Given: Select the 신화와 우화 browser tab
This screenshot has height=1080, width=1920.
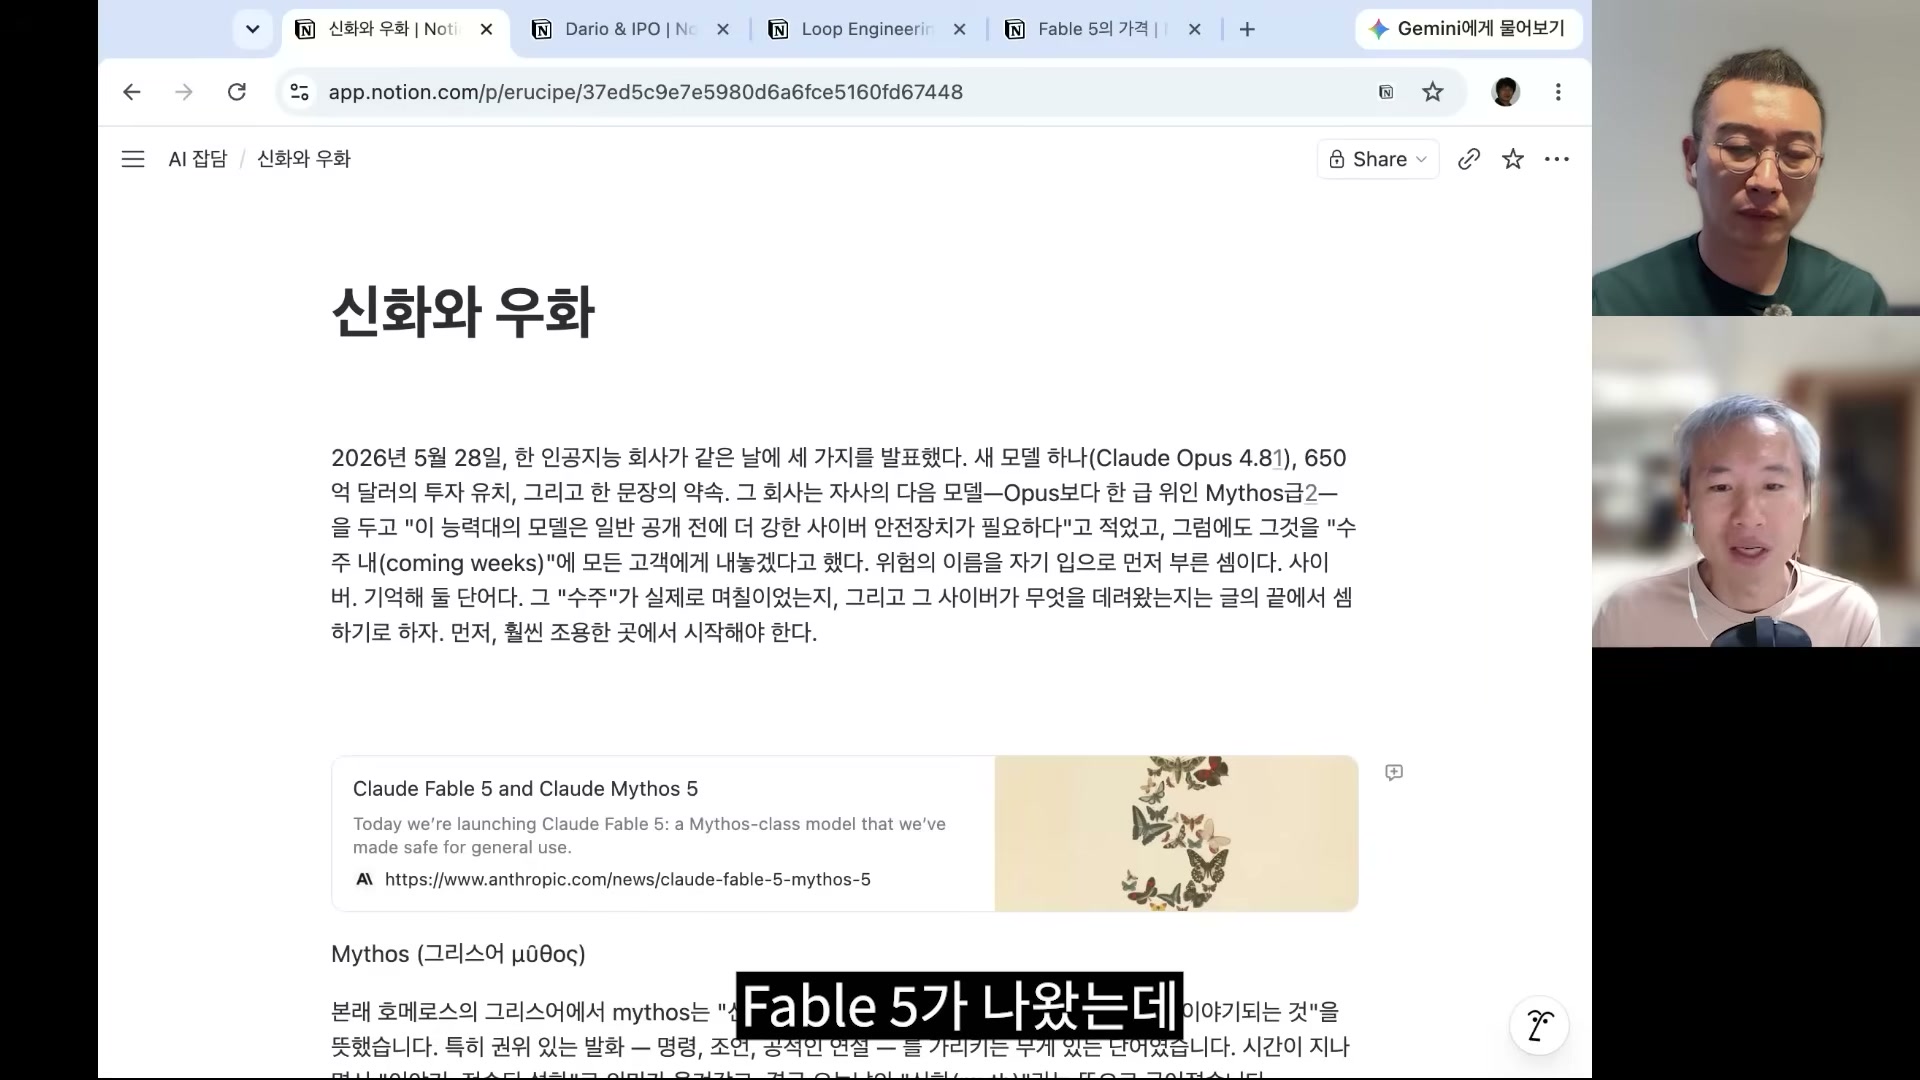Looking at the screenshot, I should [x=394, y=29].
